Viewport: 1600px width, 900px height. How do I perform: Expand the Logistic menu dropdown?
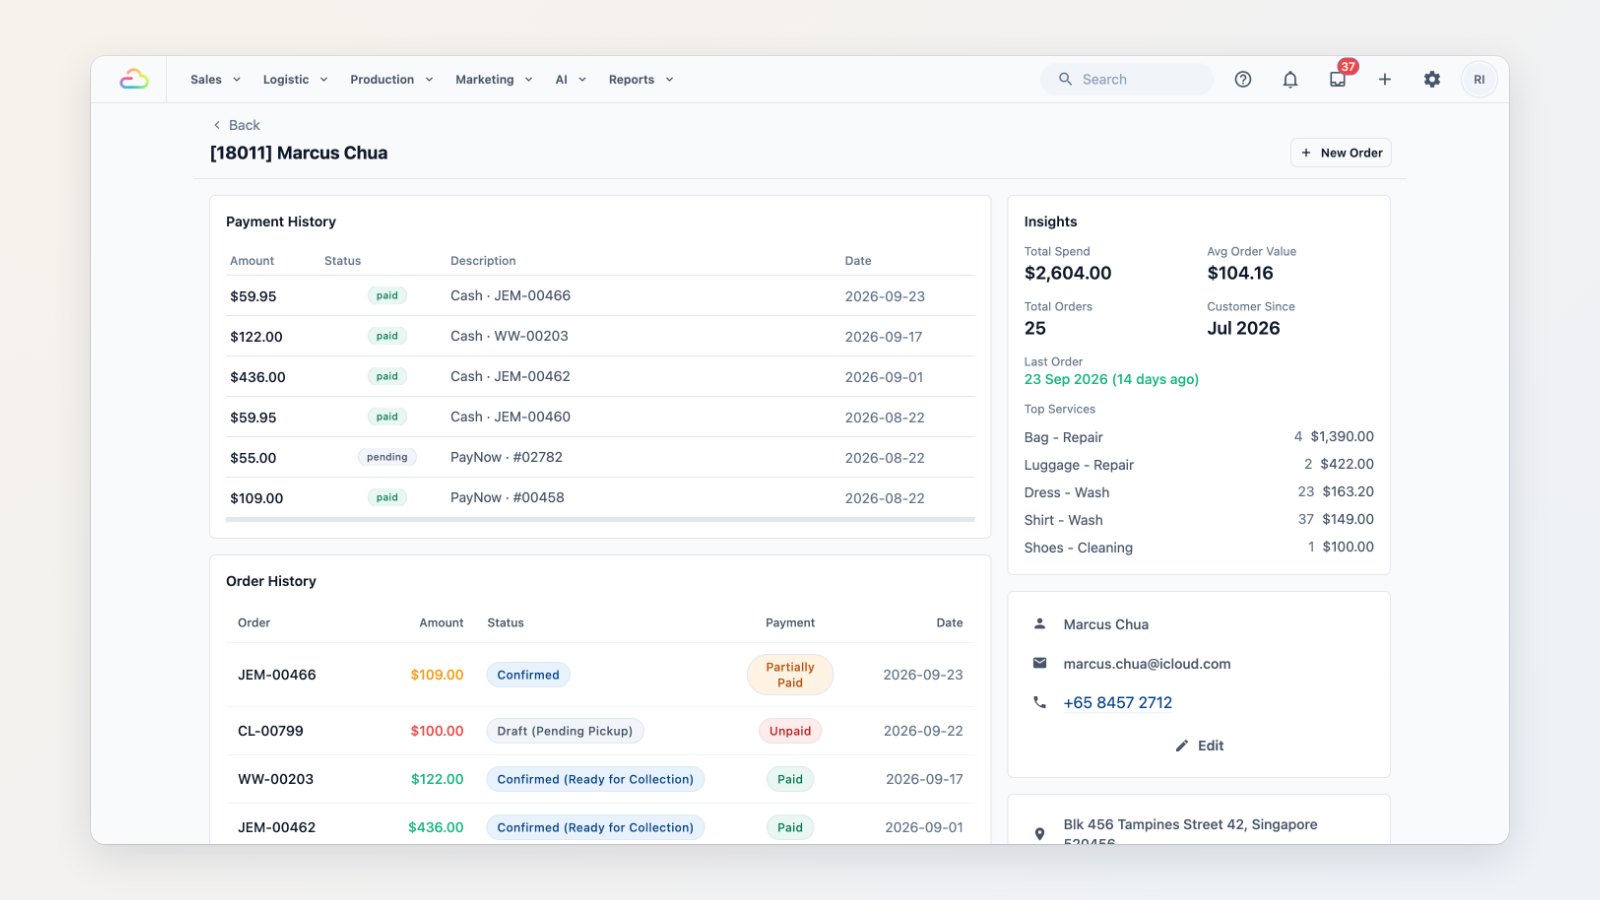[296, 79]
